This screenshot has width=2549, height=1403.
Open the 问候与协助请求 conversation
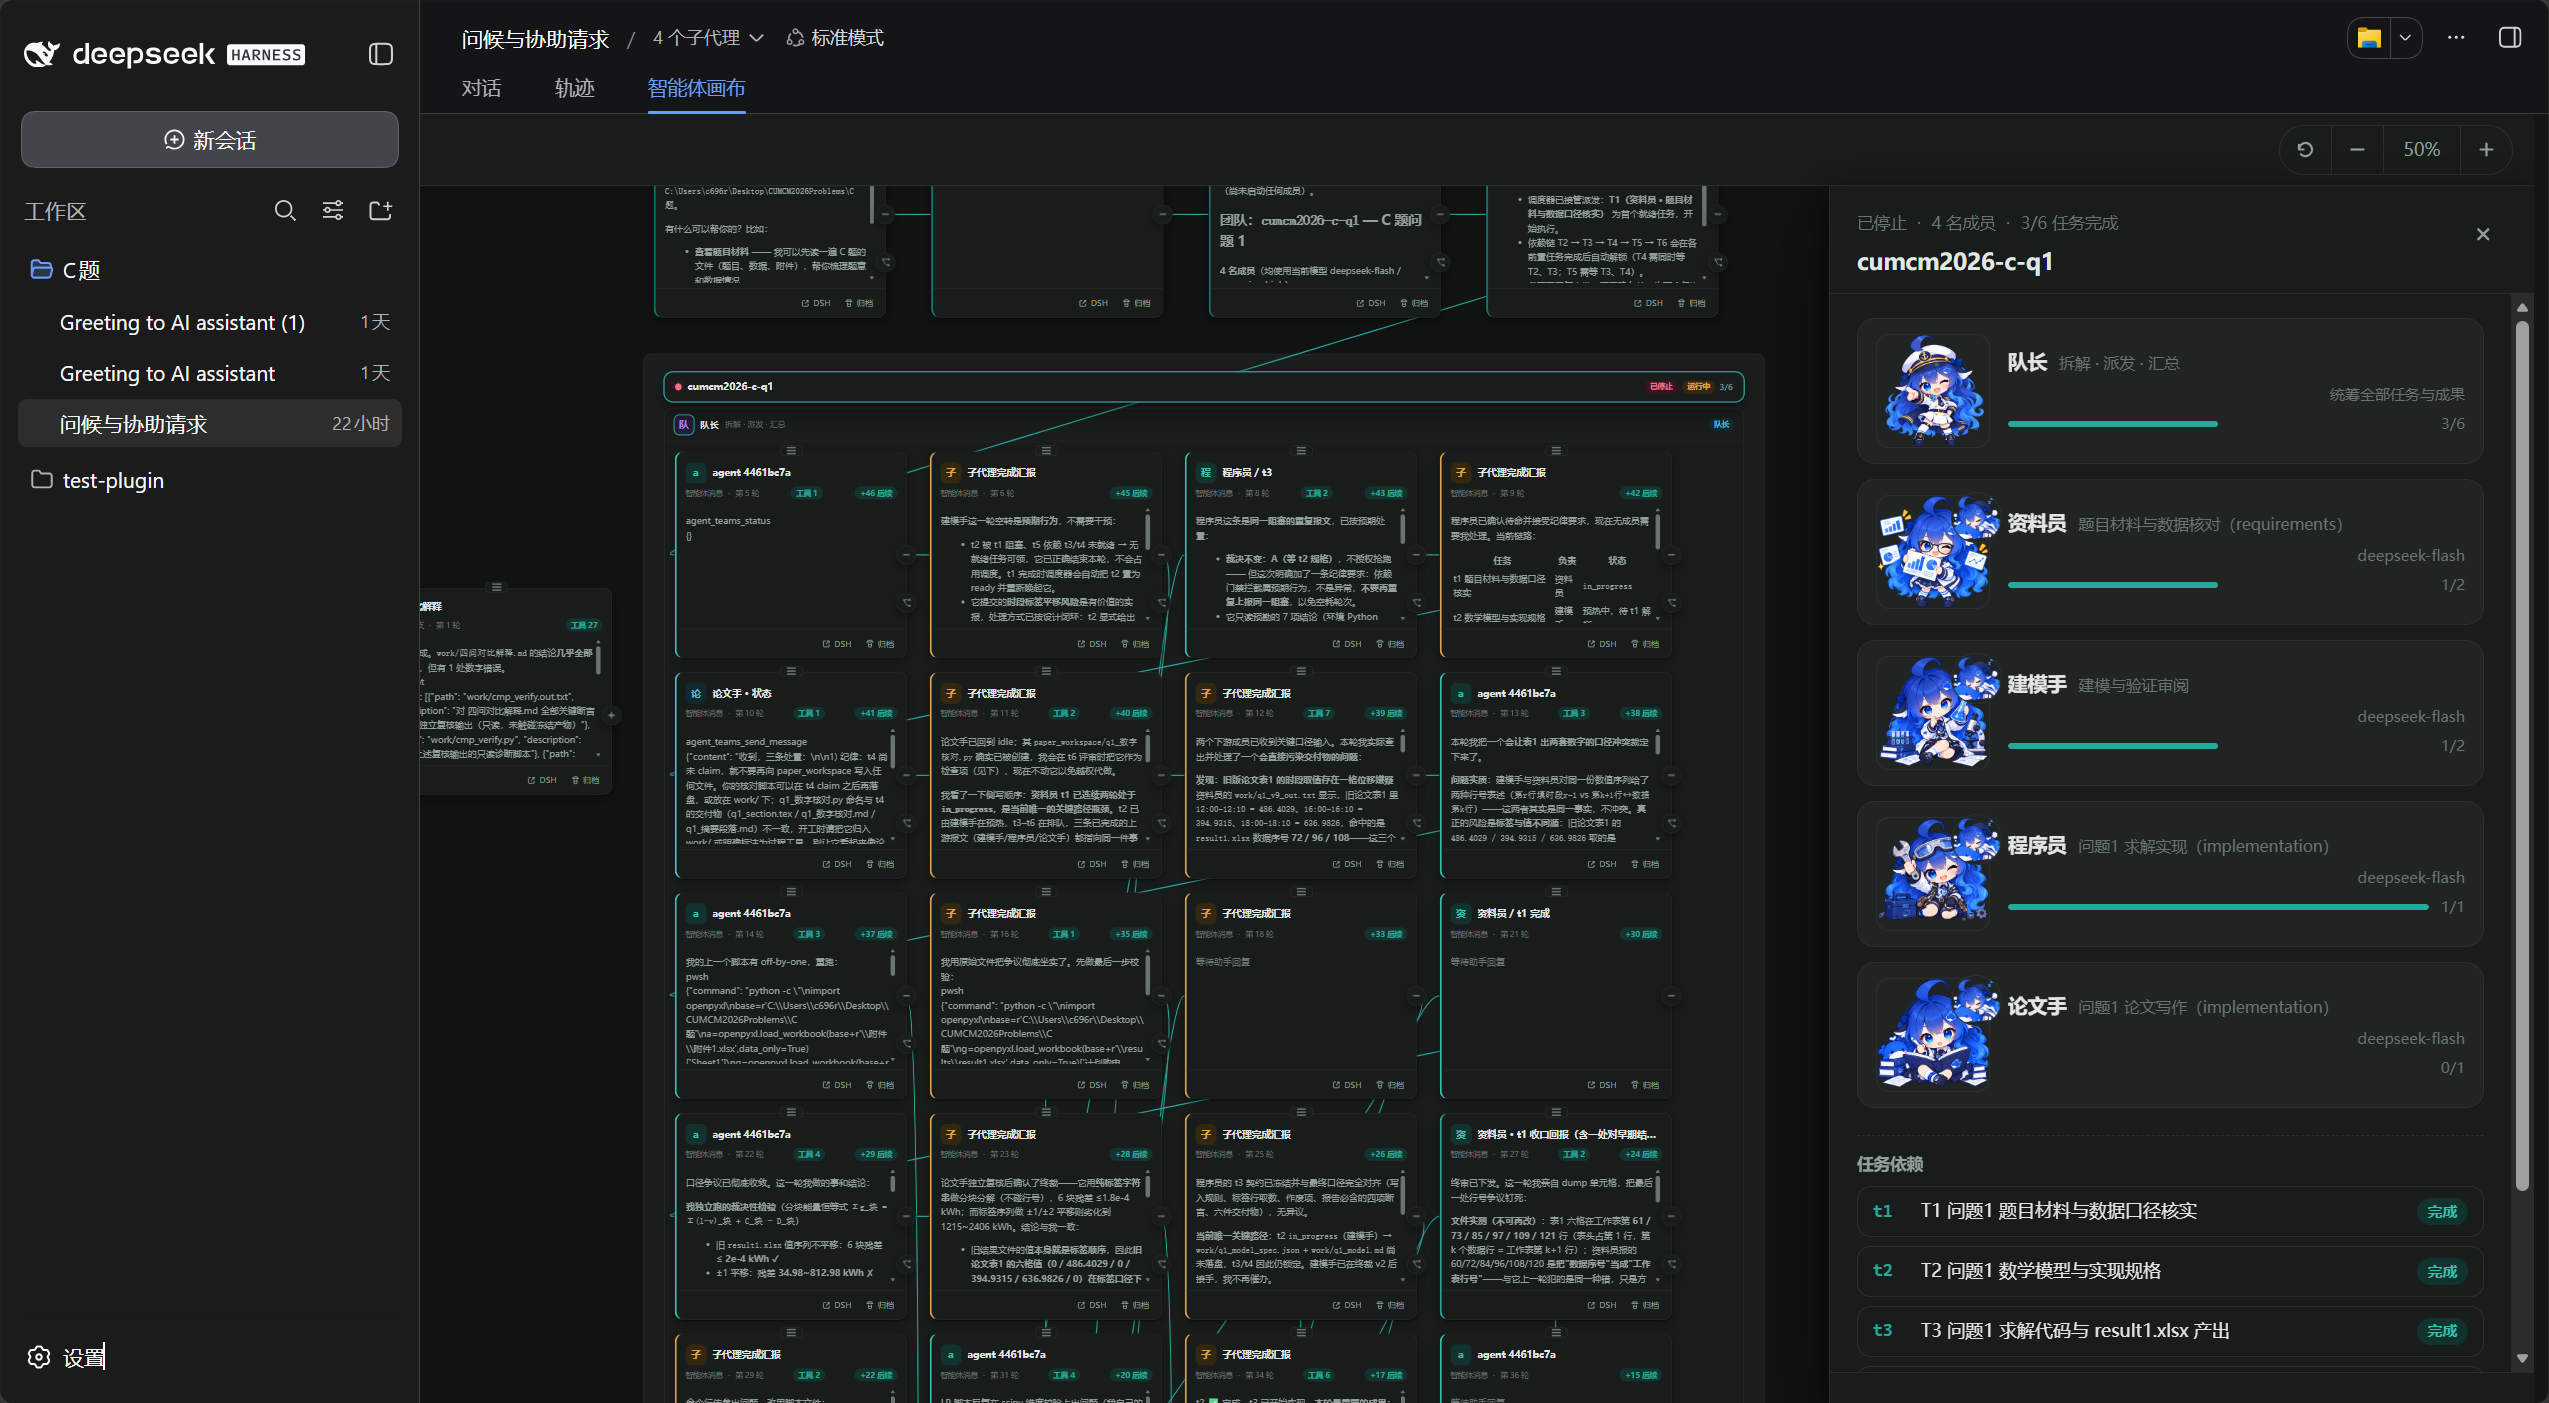click(x=210, y=424)
